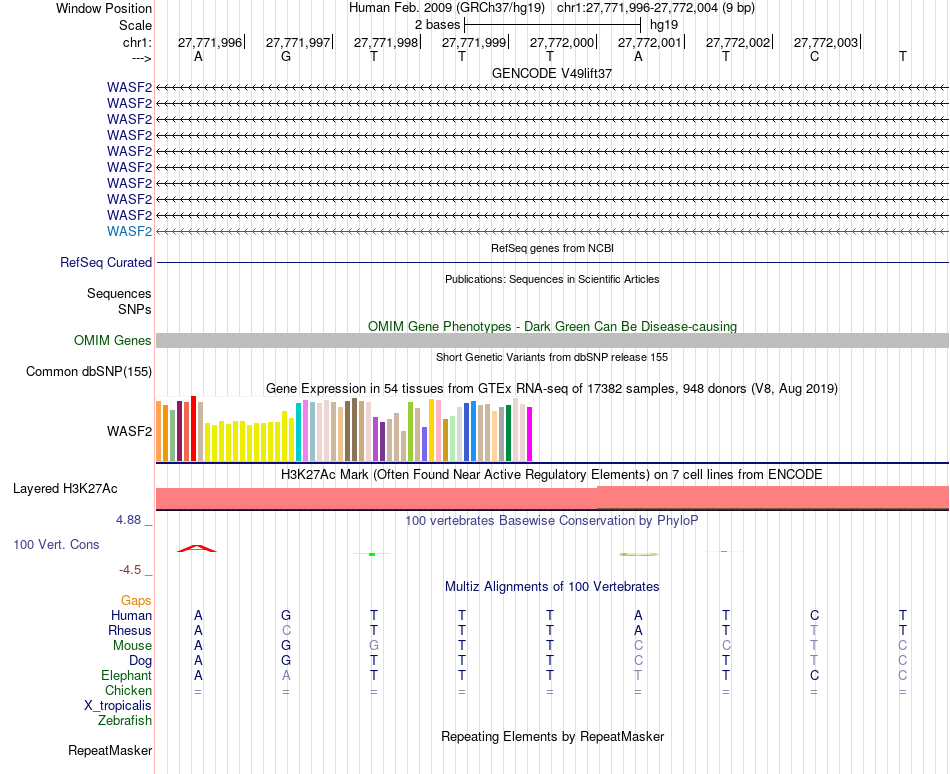Click the Rhesus alignment row label
The height and width of the screenshot is (774, 950).
point(130,631)
